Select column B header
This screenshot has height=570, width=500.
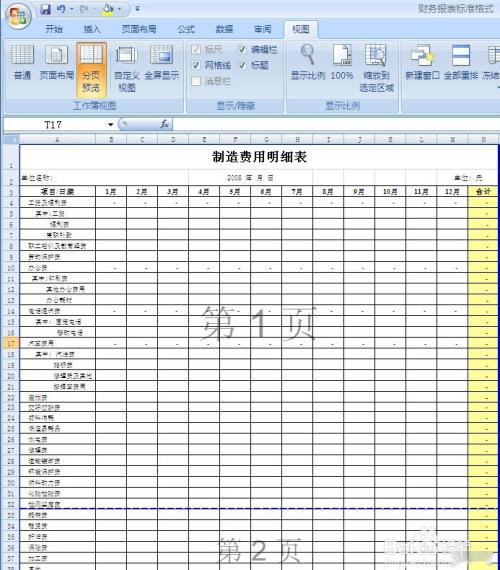coord(111,140)
